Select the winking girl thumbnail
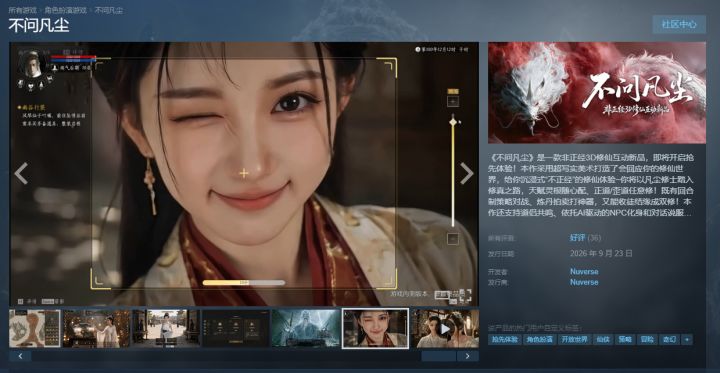Image resolution: width=720 pixels, height=373 pixels. pyautogui.click(x=375, y=328)
